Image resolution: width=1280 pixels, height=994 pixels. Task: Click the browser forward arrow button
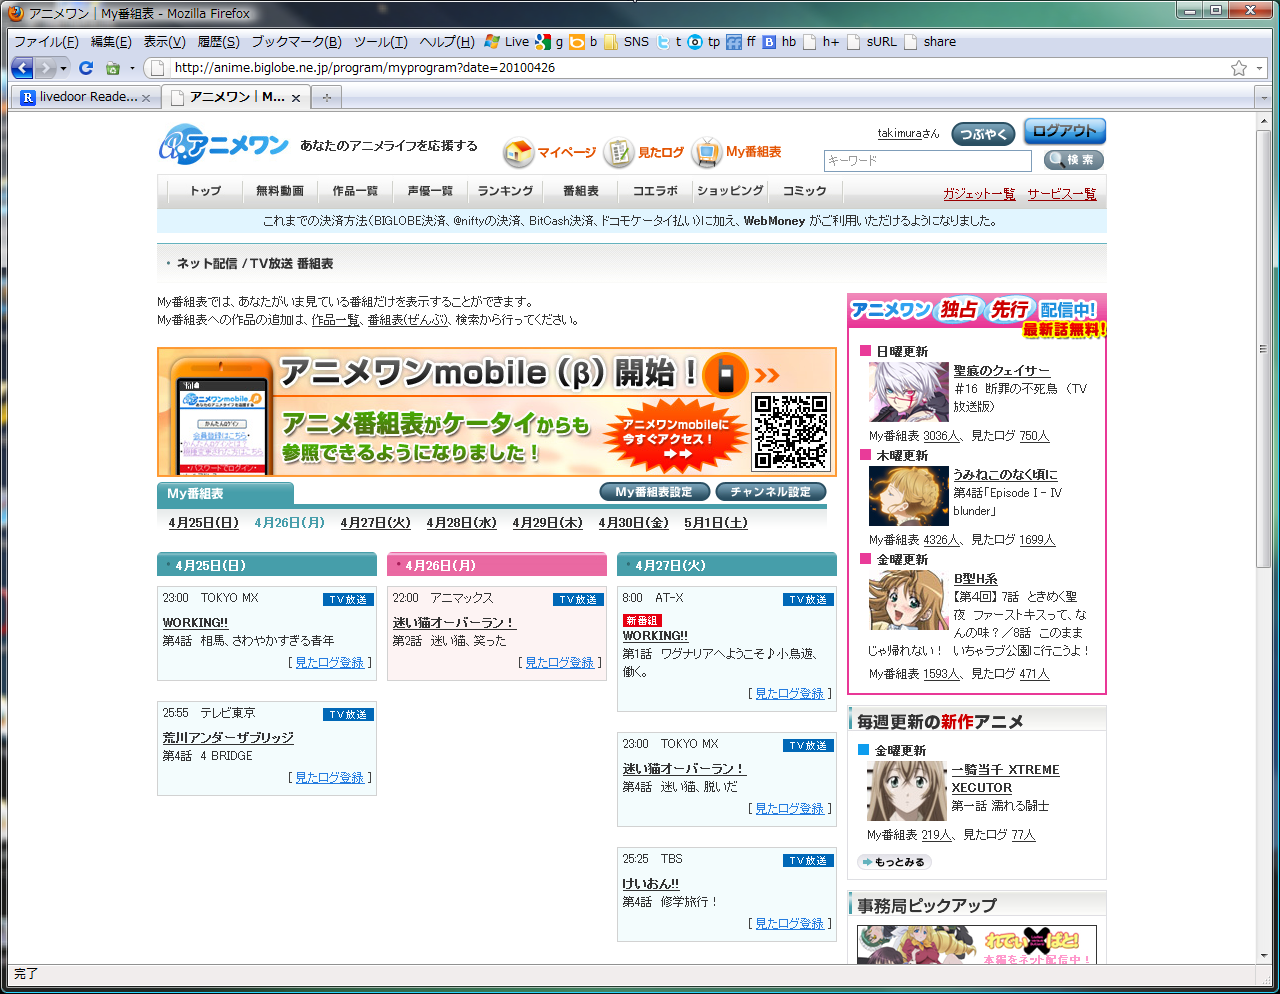(46, 68)
